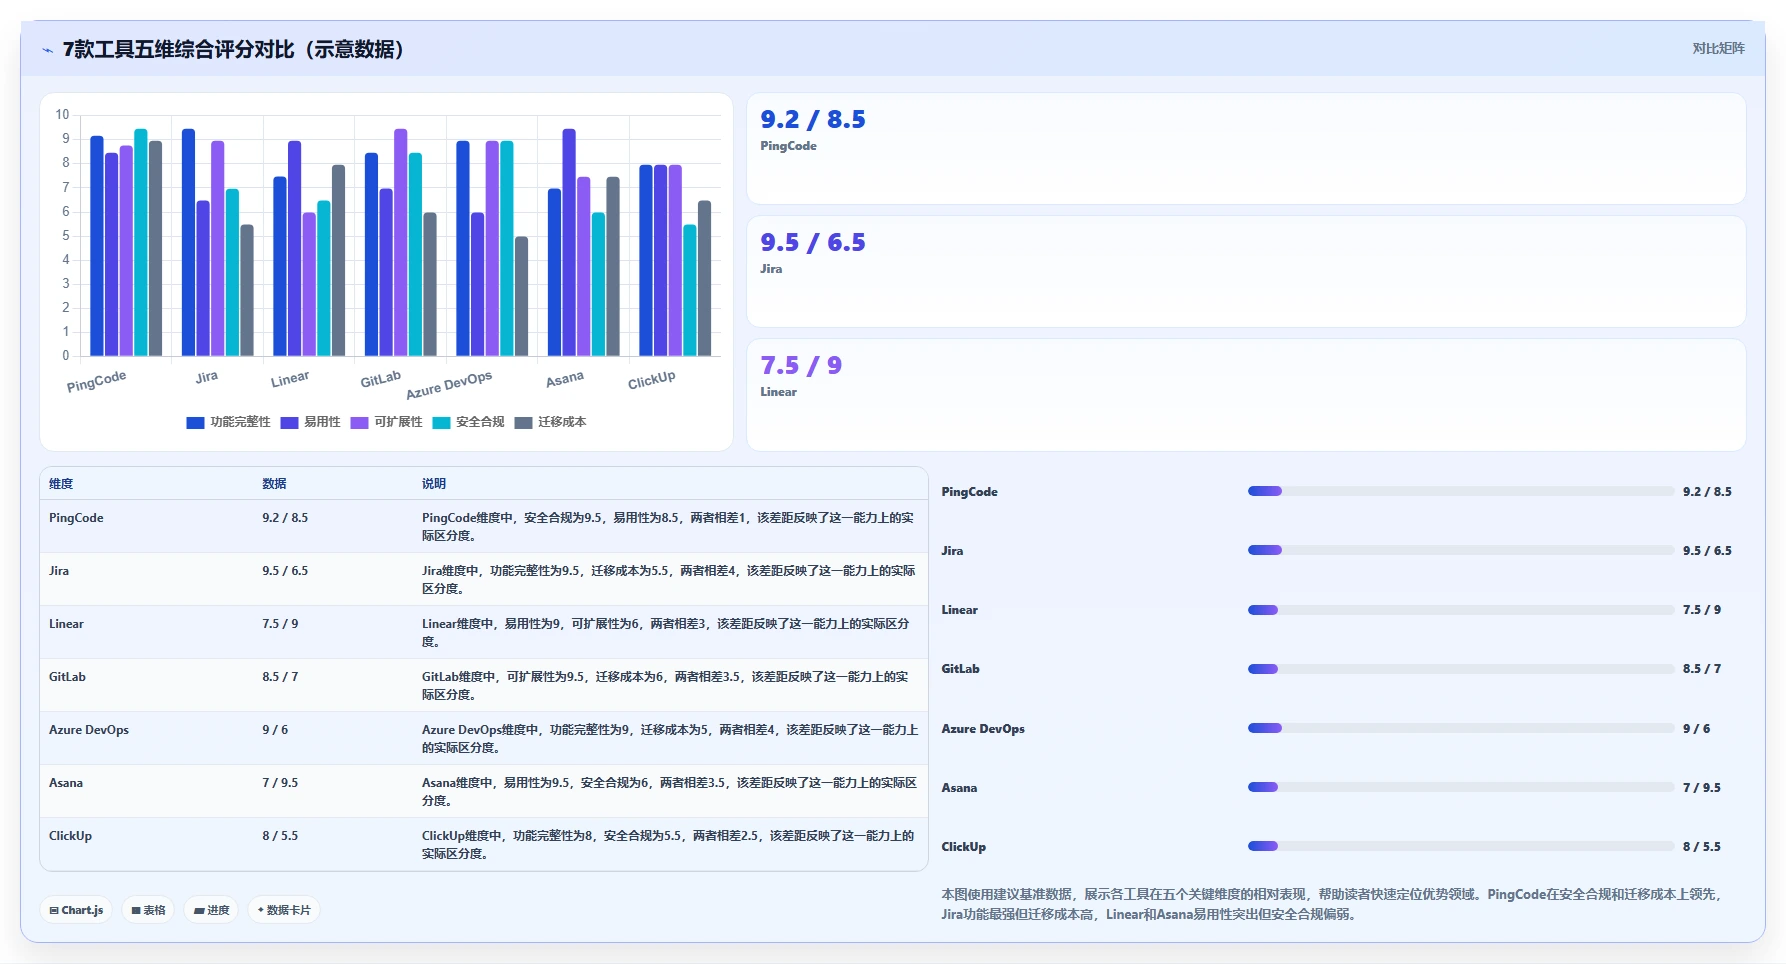Screen dimensions: 1786x964
Task: Click the 数据卡片 tag chip
Action: pos(284,910)
